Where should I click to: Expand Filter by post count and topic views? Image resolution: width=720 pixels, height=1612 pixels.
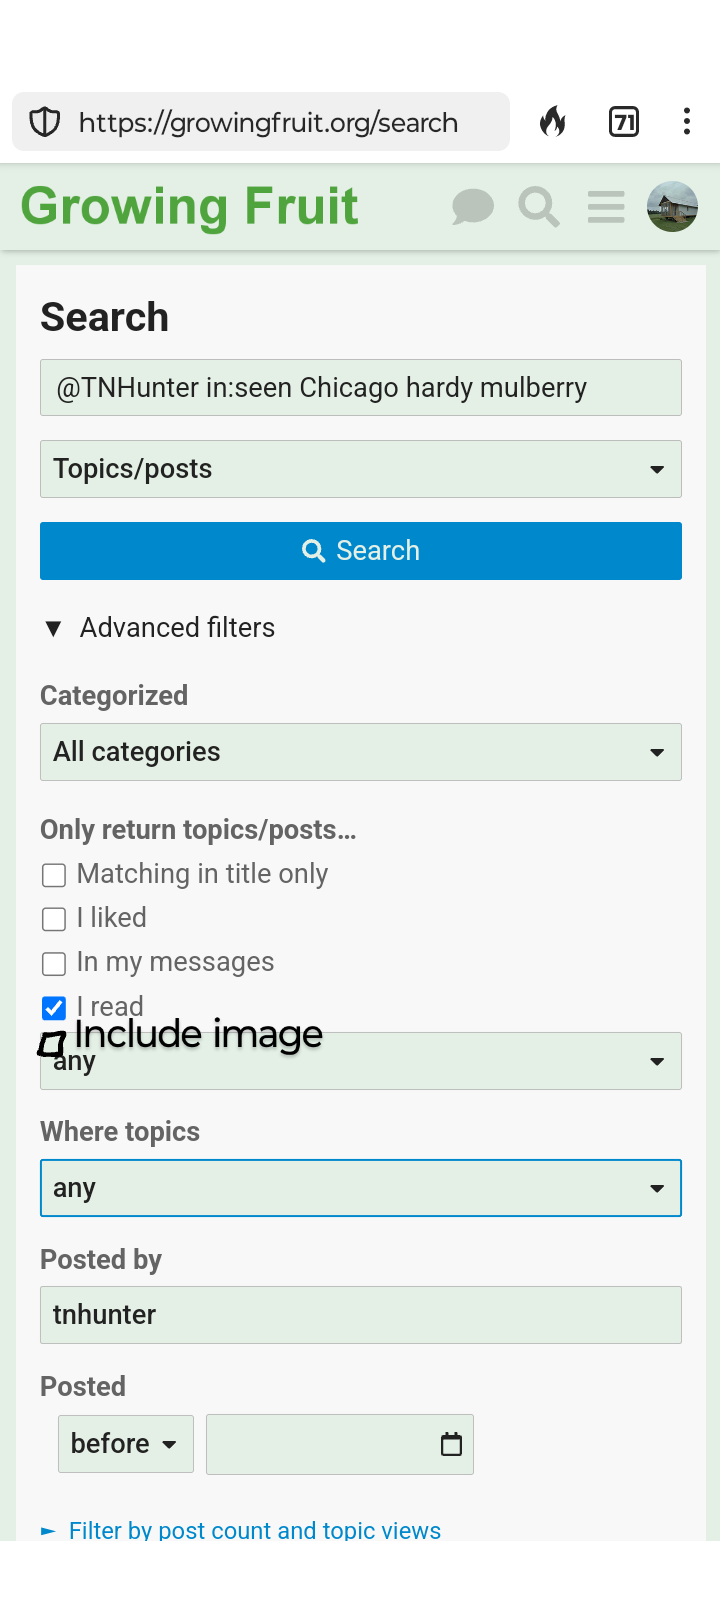click(x=254, y=1530)
